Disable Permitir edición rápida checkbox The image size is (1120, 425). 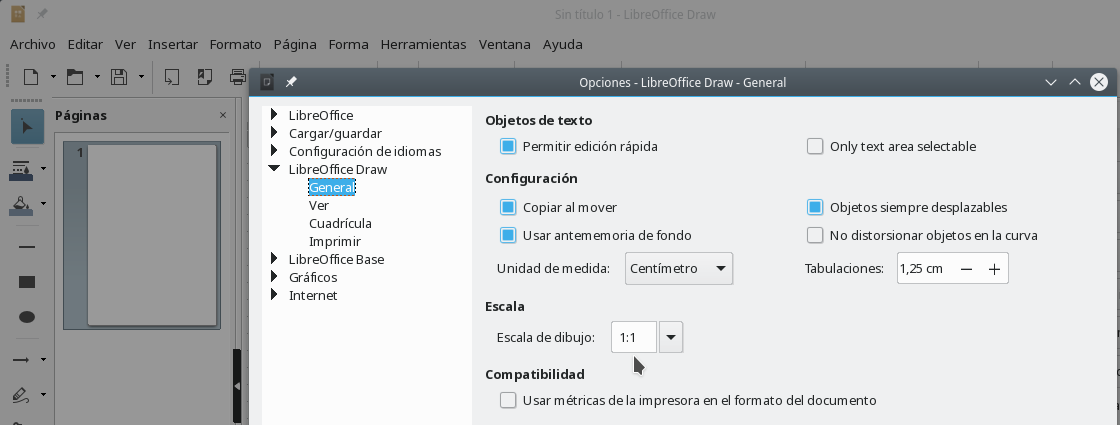click(x=508, y=146)
